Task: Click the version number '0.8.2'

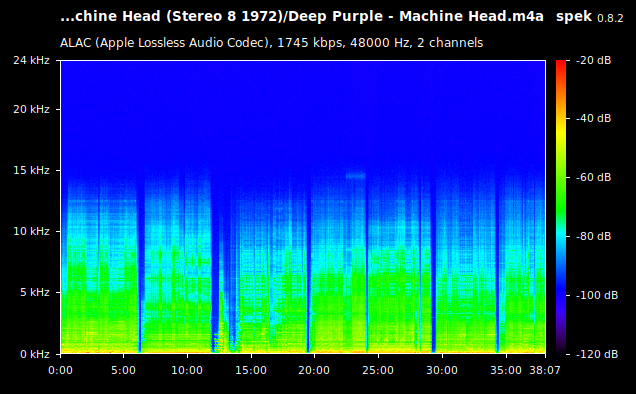Action: pyautogui.click(x=610, y=18)
